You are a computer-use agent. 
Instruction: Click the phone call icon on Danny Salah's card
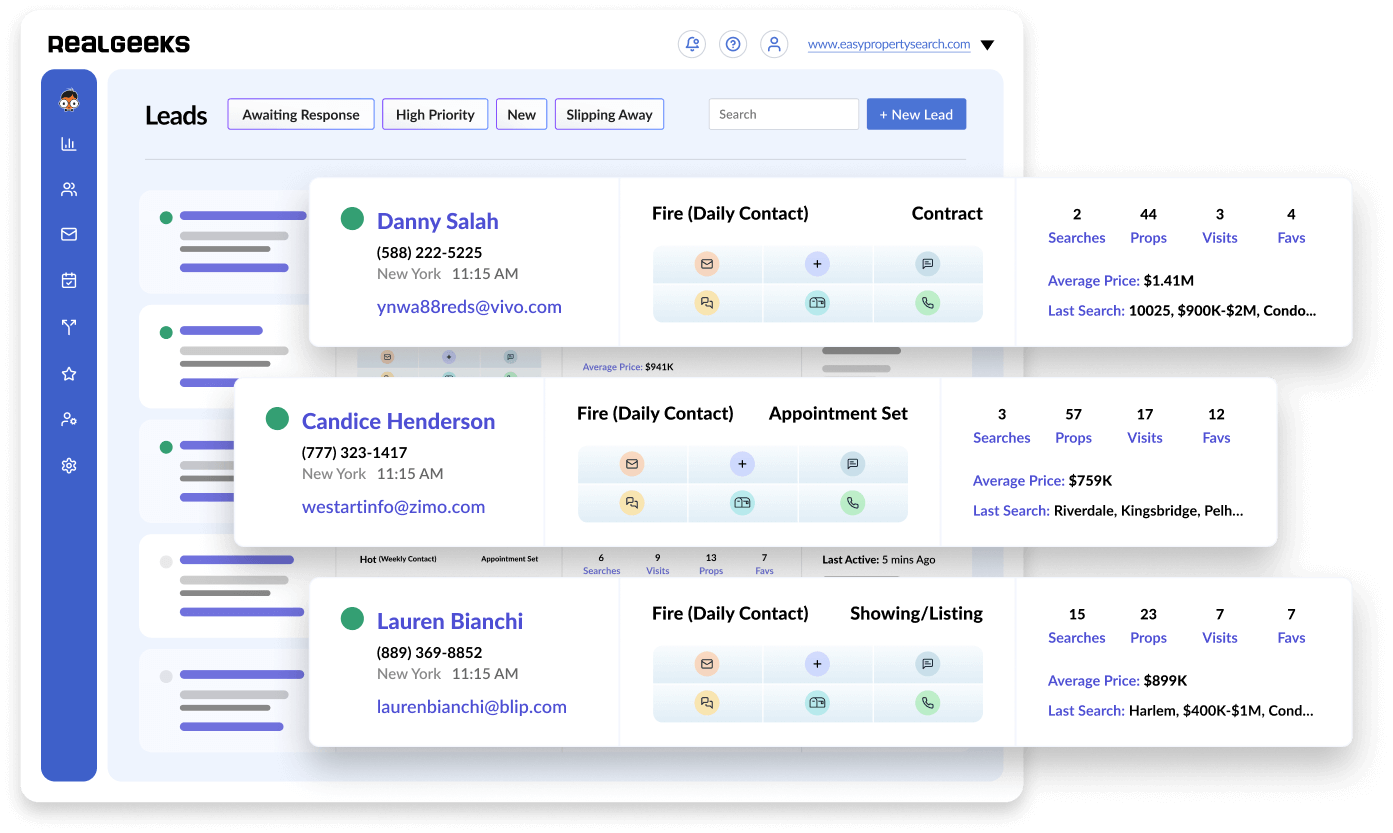[x=928, y=302]
